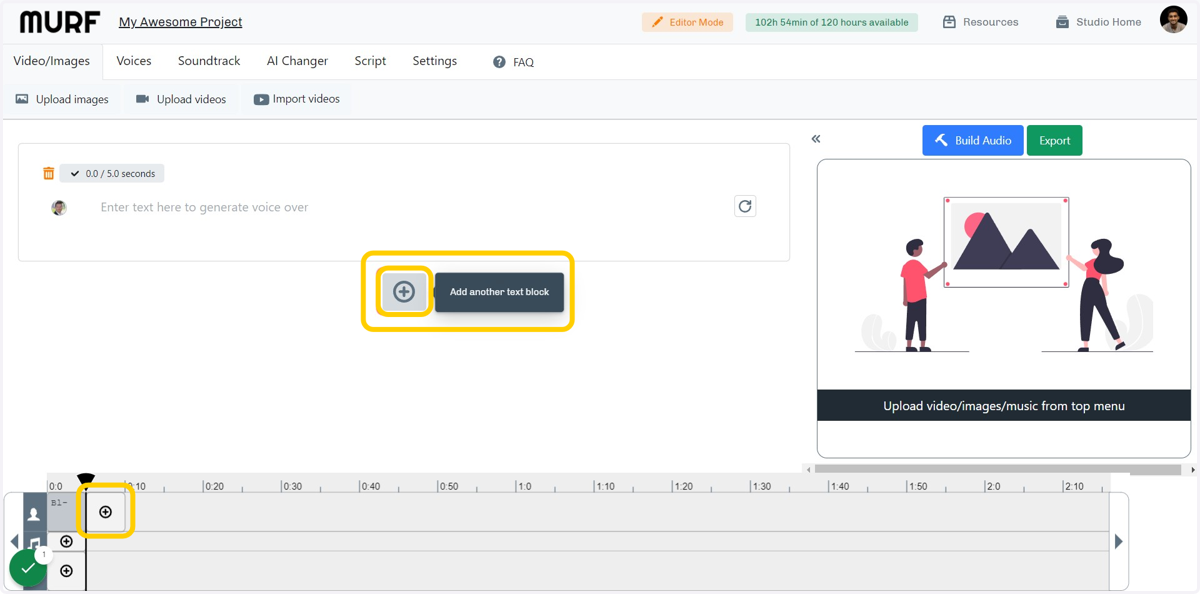Click the music track note icon

[x=34, y=544]
